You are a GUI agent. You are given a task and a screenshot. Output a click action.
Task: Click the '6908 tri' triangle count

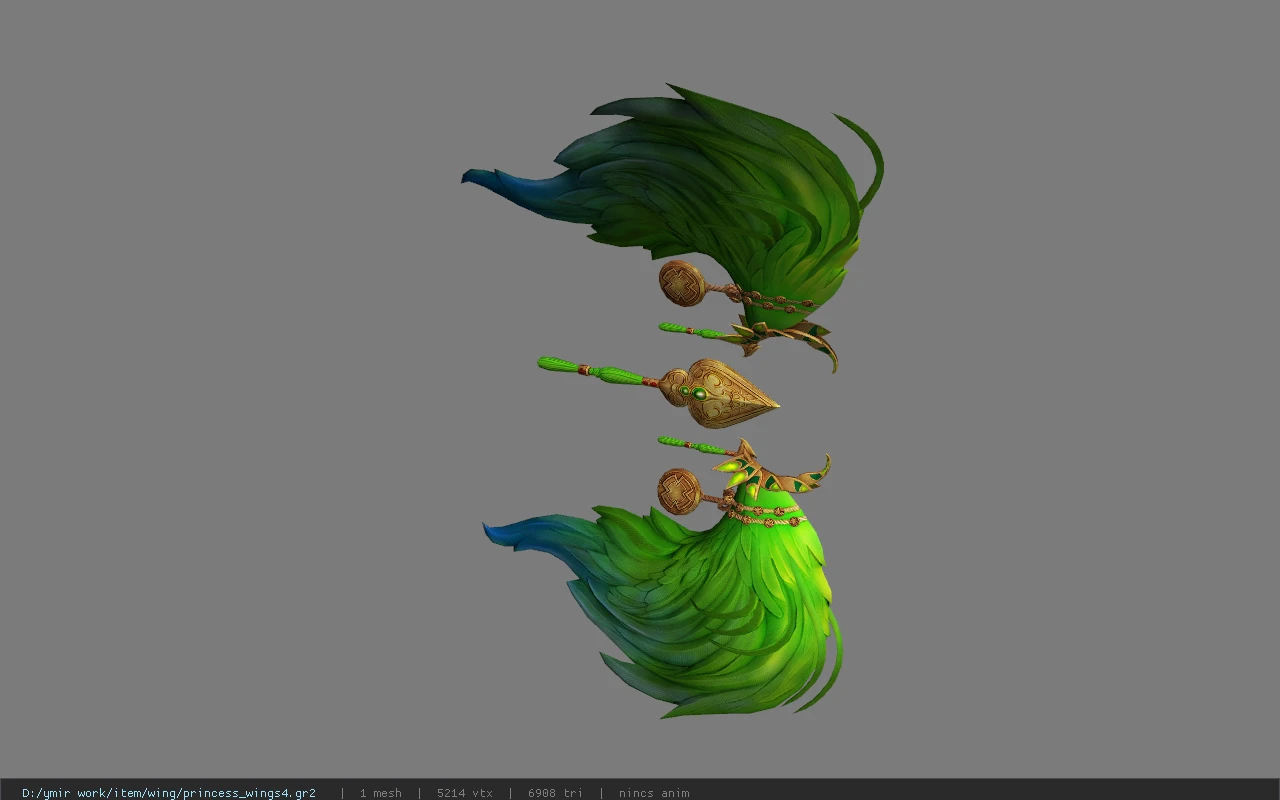click(x=555, y=793)
